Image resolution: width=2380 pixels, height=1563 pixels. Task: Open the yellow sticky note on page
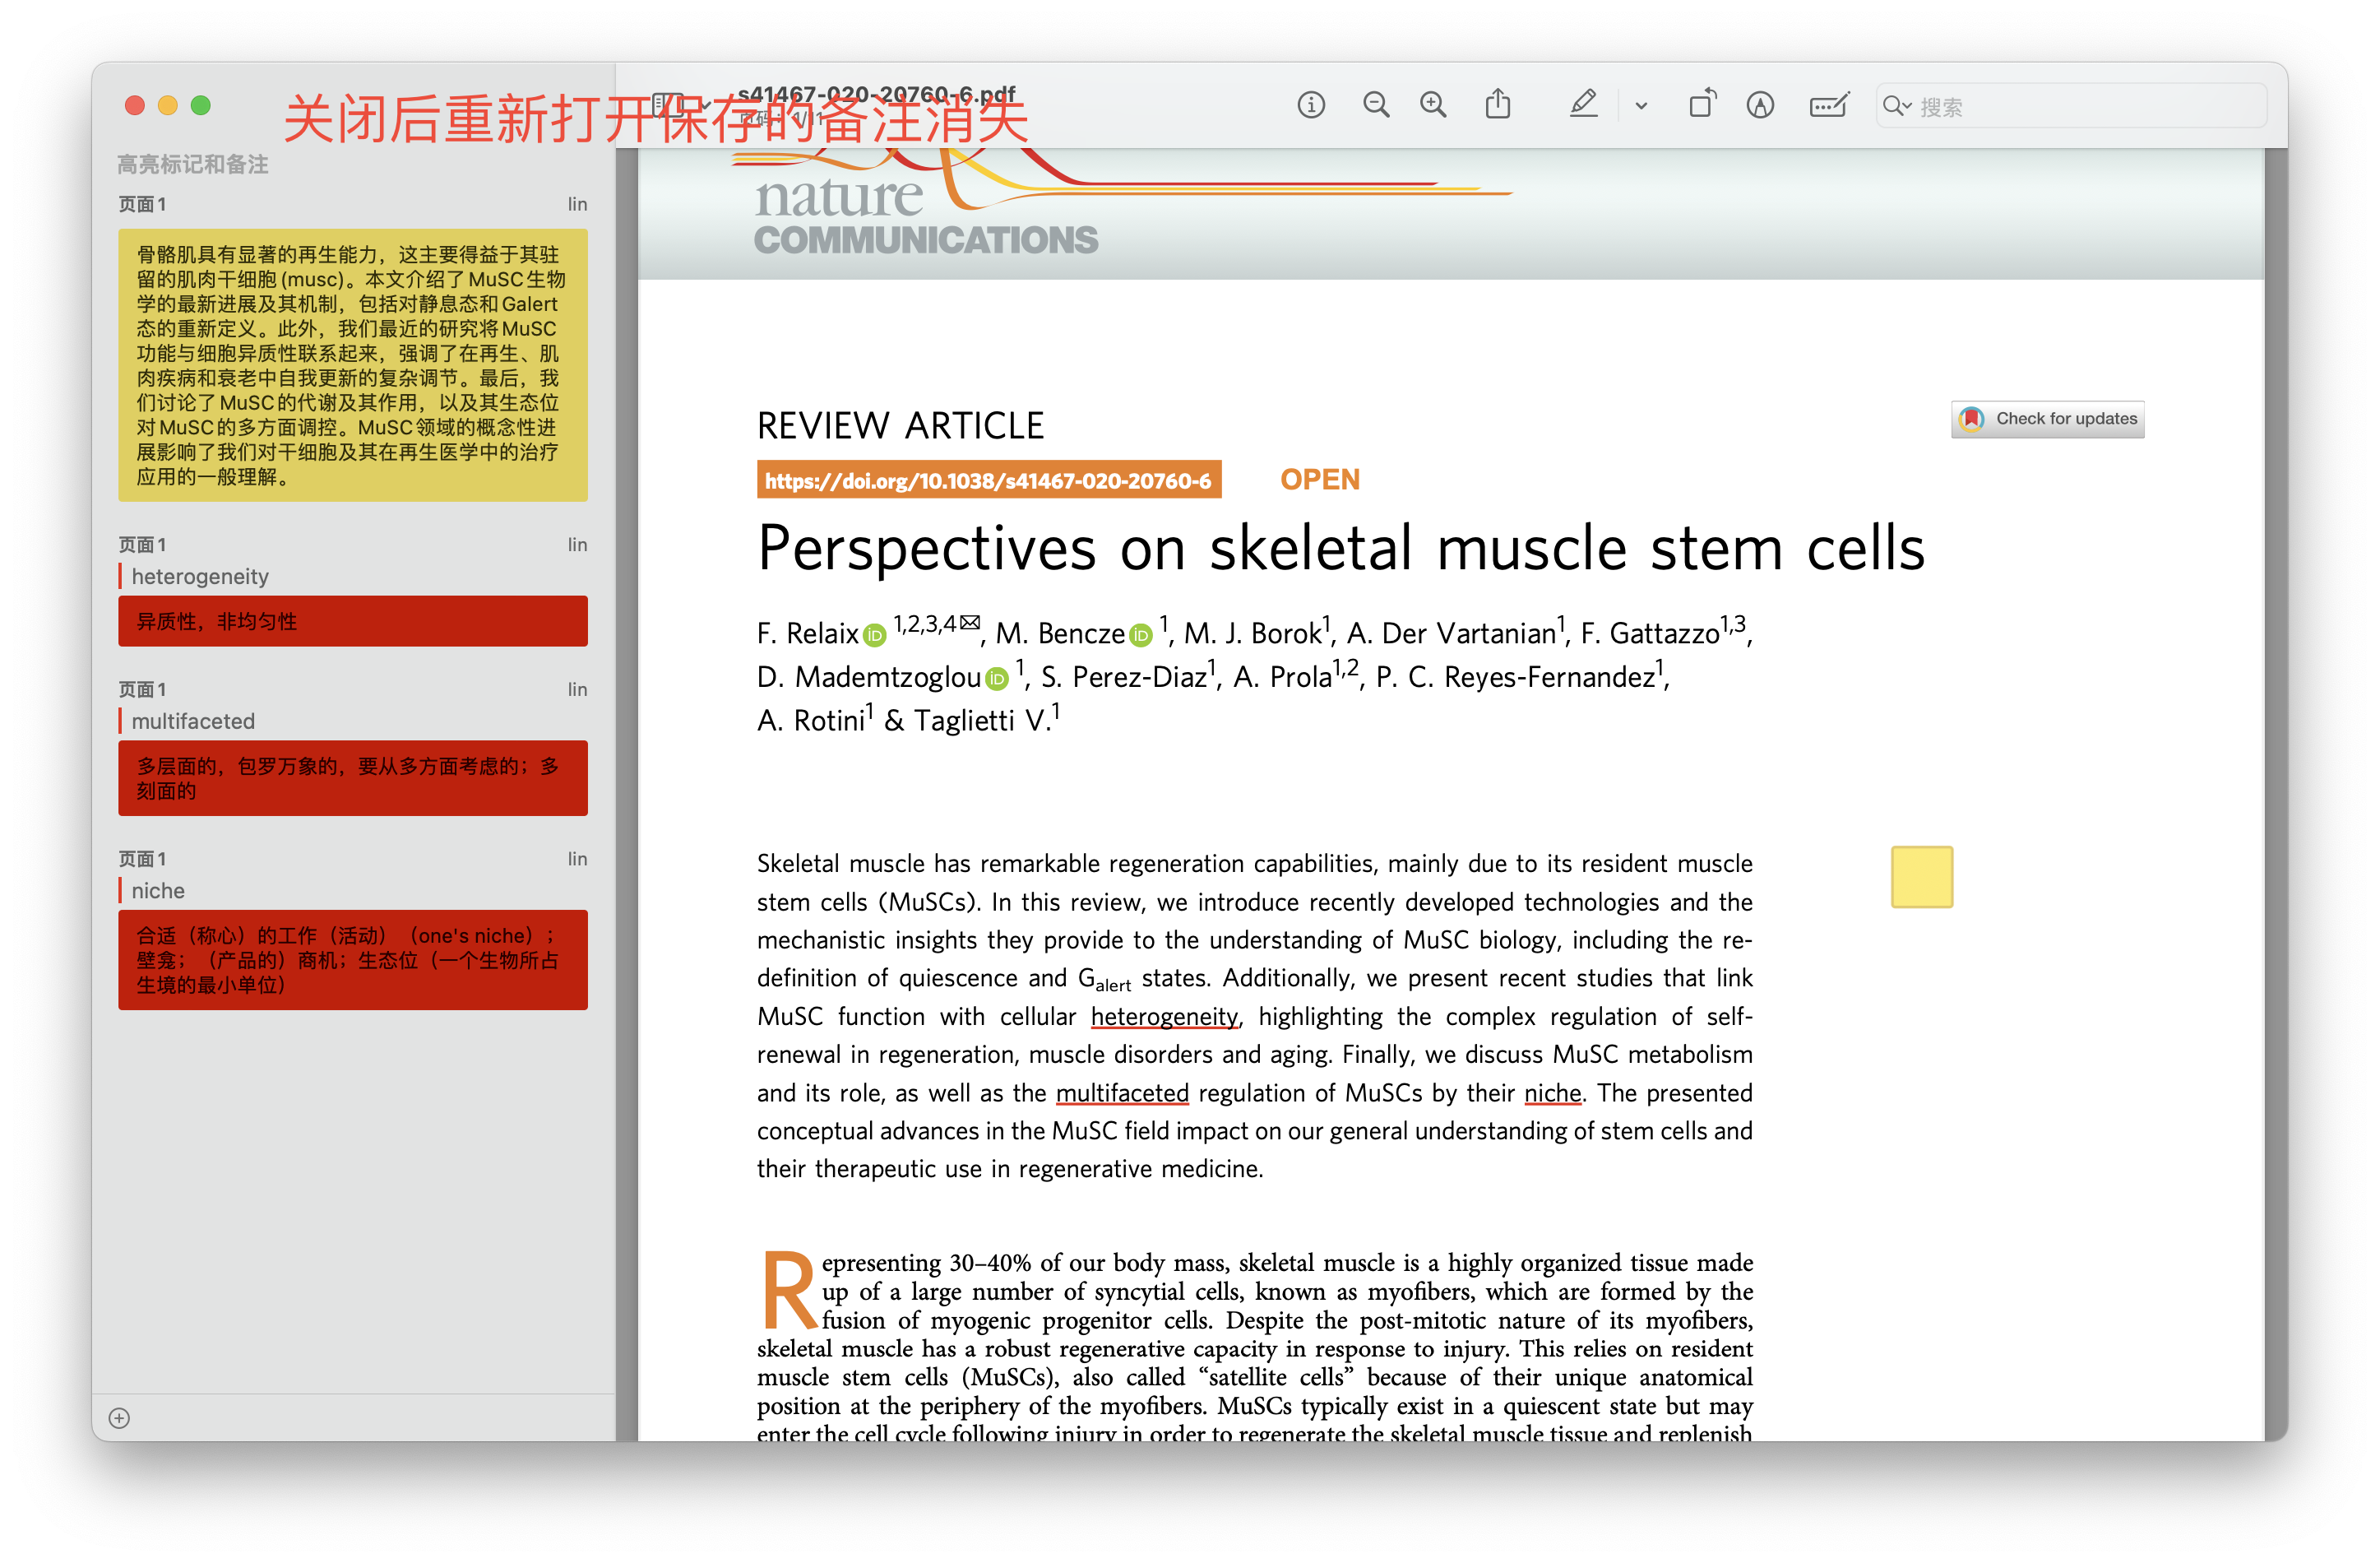click(x=1921, y=877)
